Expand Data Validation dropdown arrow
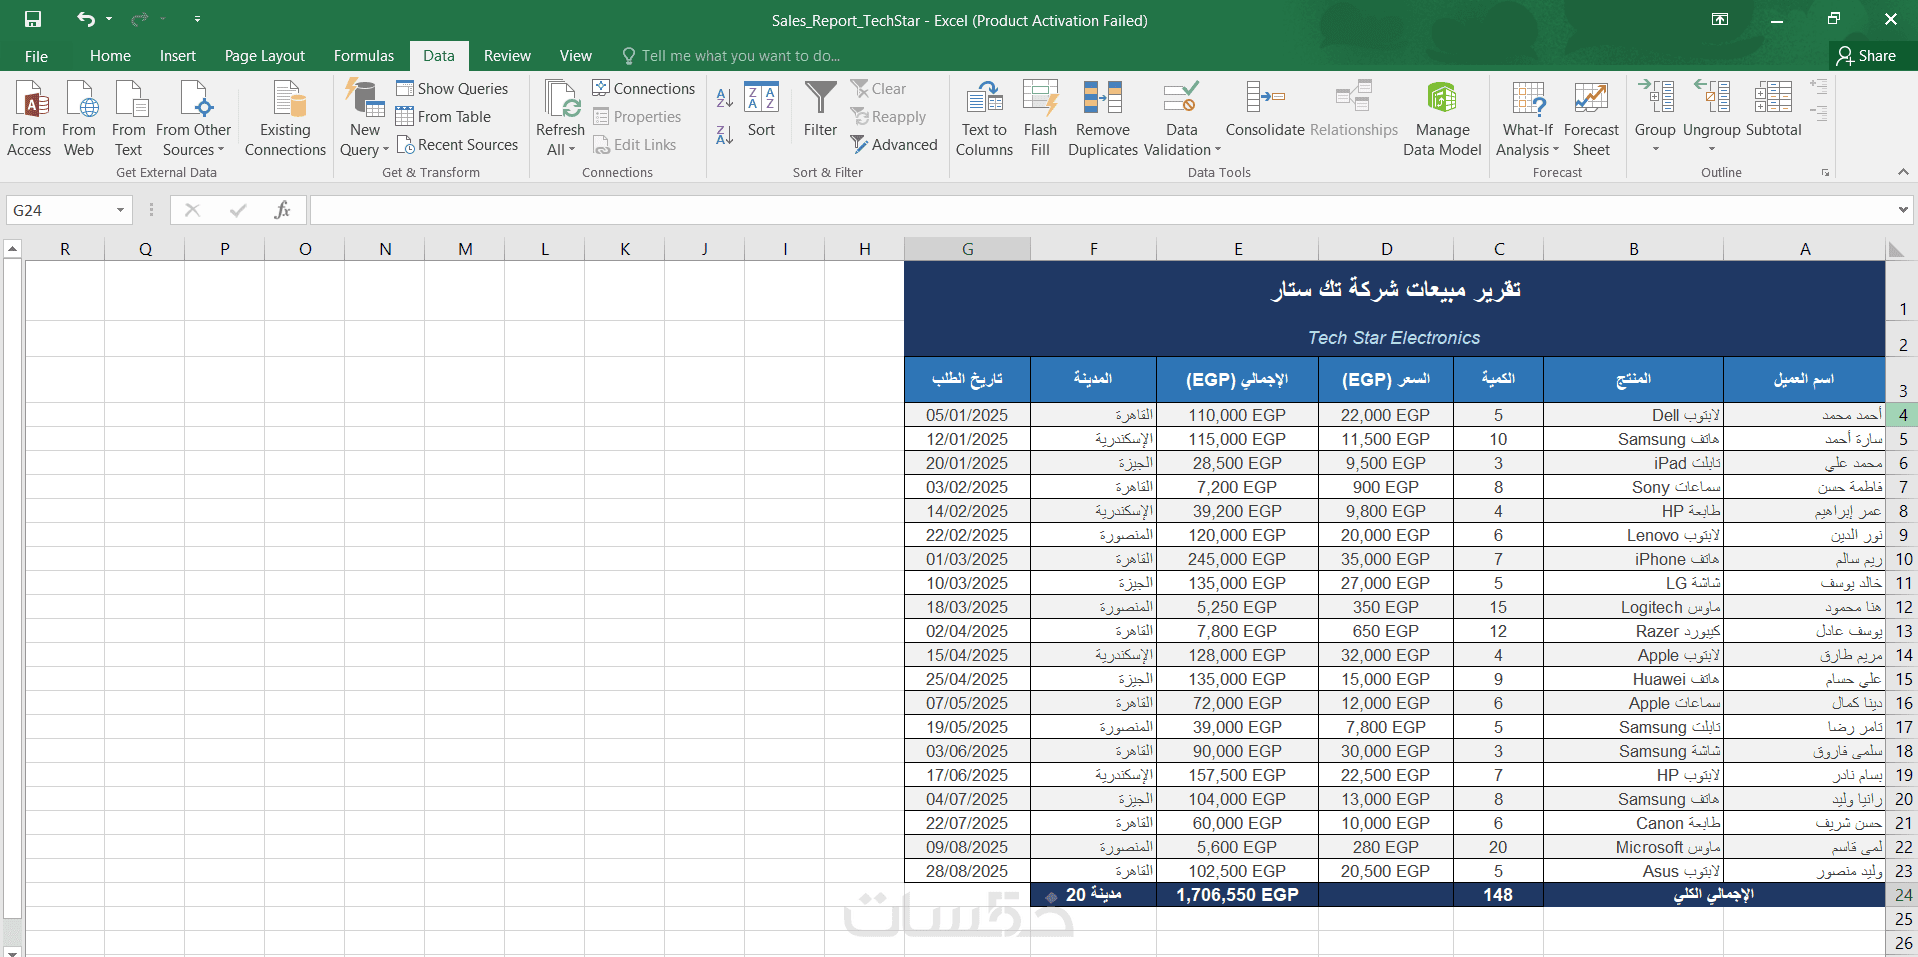The width and height of the screenshot is (1918, 957). tap(1218, 150)
